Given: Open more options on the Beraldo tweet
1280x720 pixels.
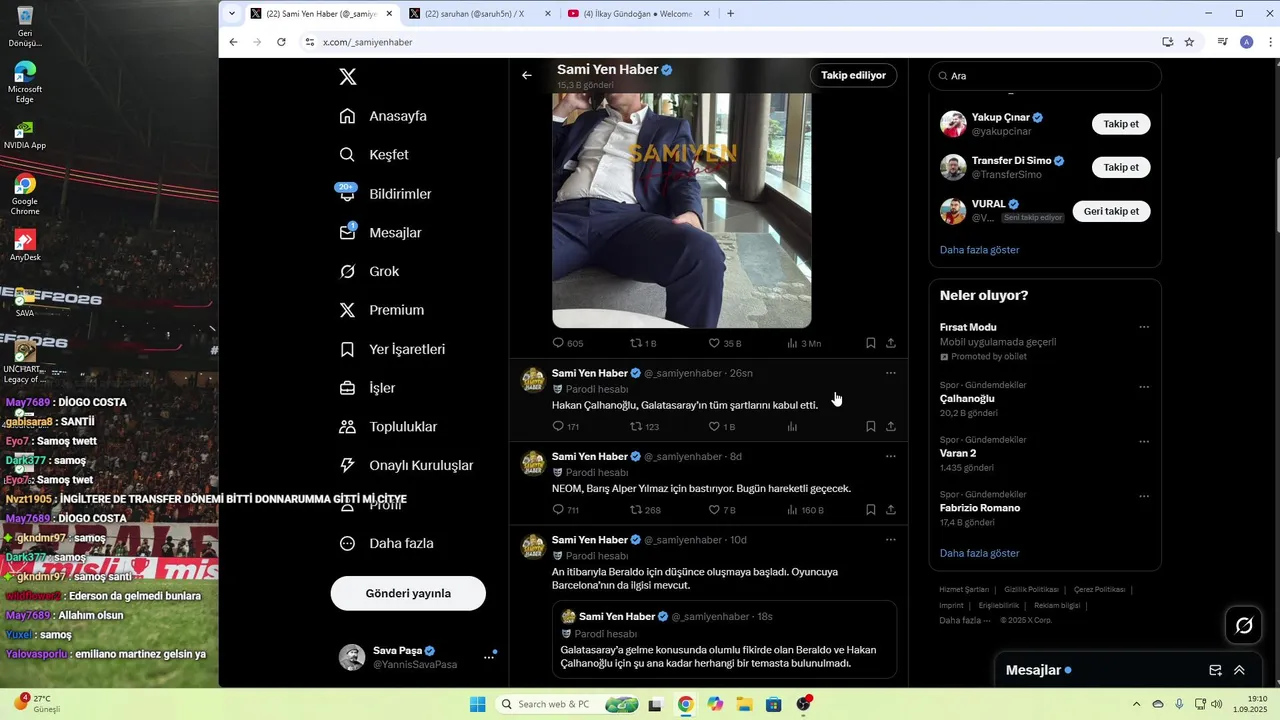Looking at the screenshot, I should pos(891,540).
